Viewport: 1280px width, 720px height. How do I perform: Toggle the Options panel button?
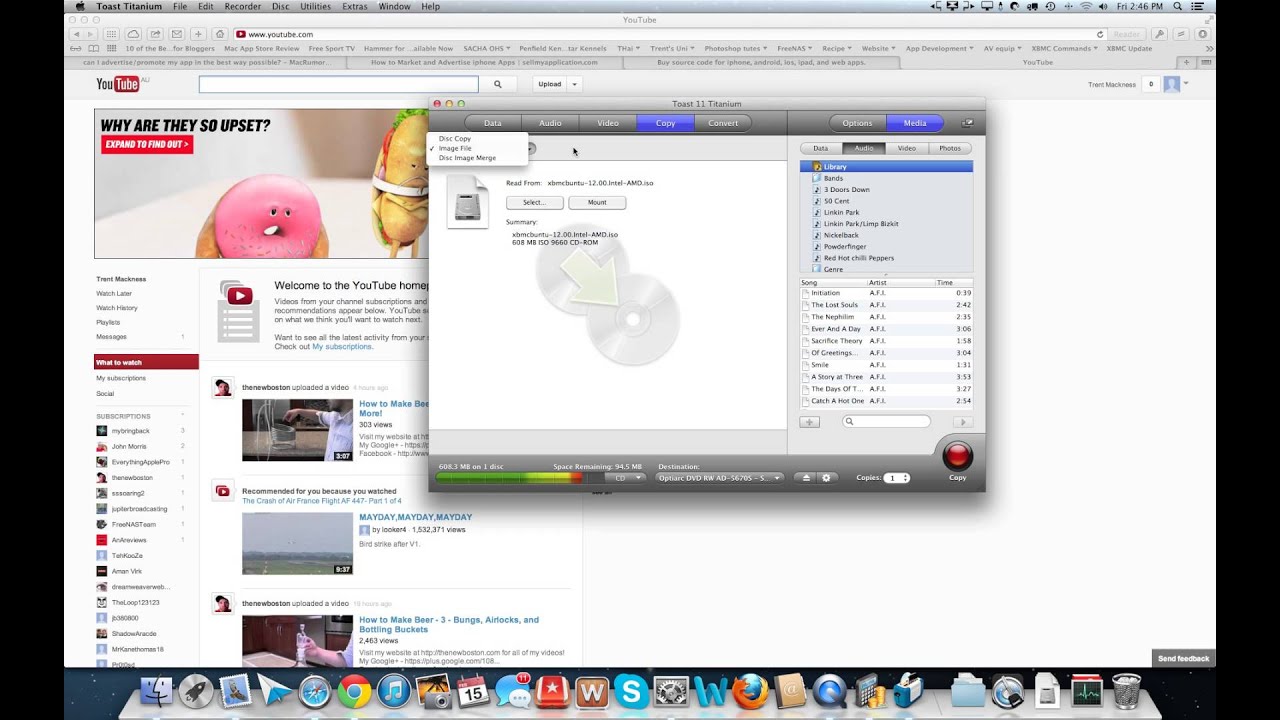(857, 123)
